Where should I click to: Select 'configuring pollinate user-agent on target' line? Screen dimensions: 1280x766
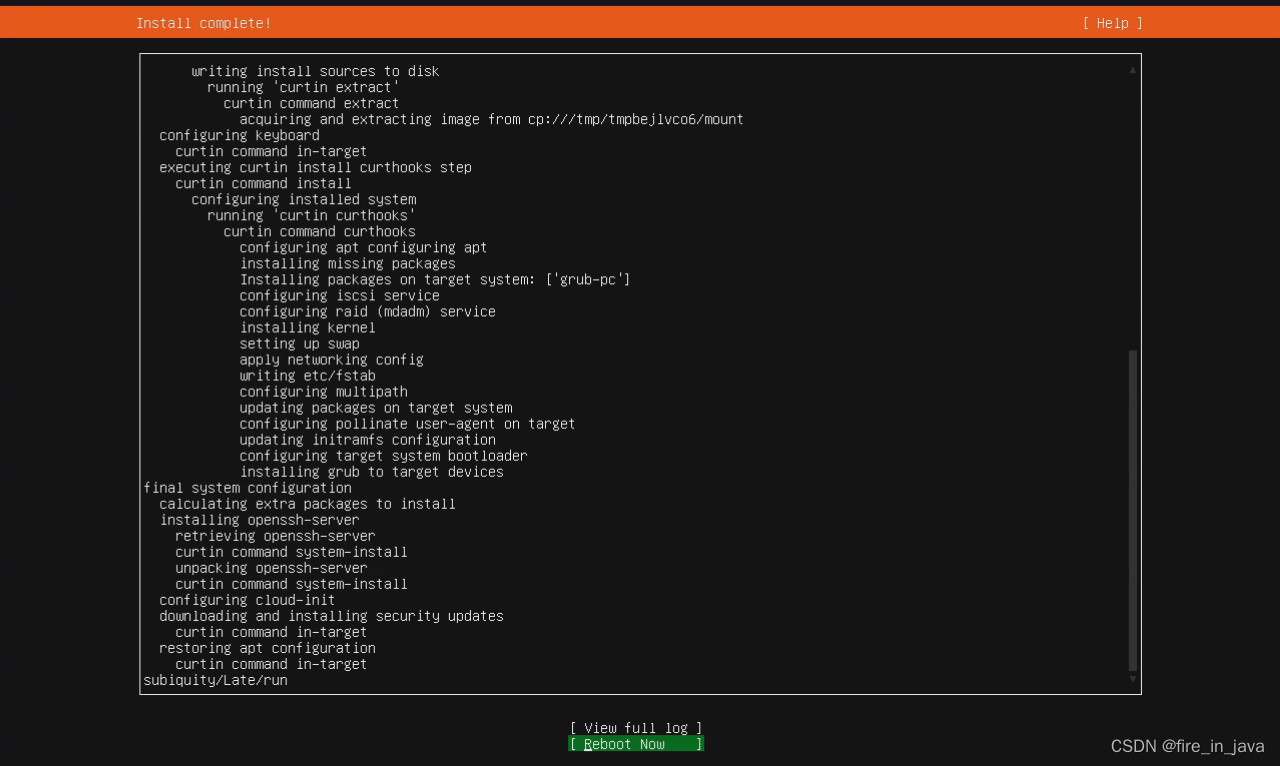click(408, 423)
